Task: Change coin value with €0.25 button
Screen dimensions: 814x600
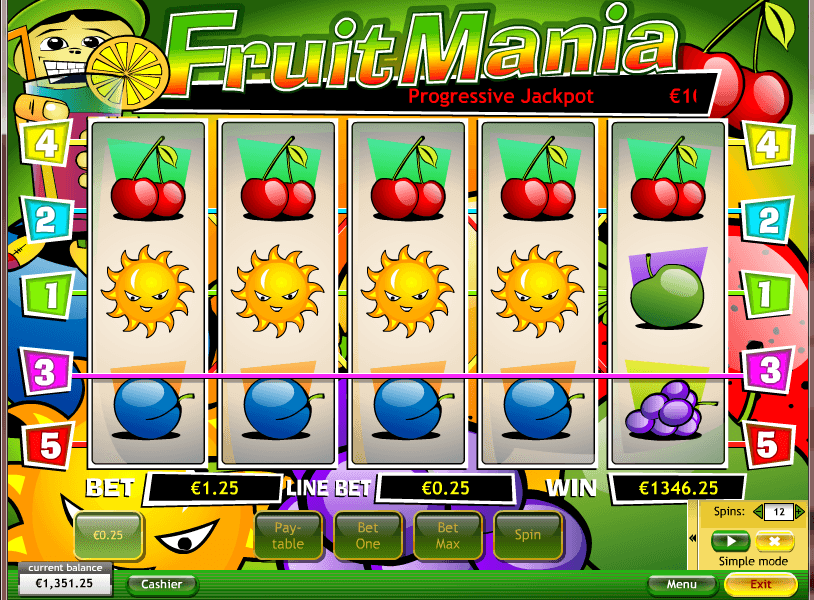Action: pos(108,535)
